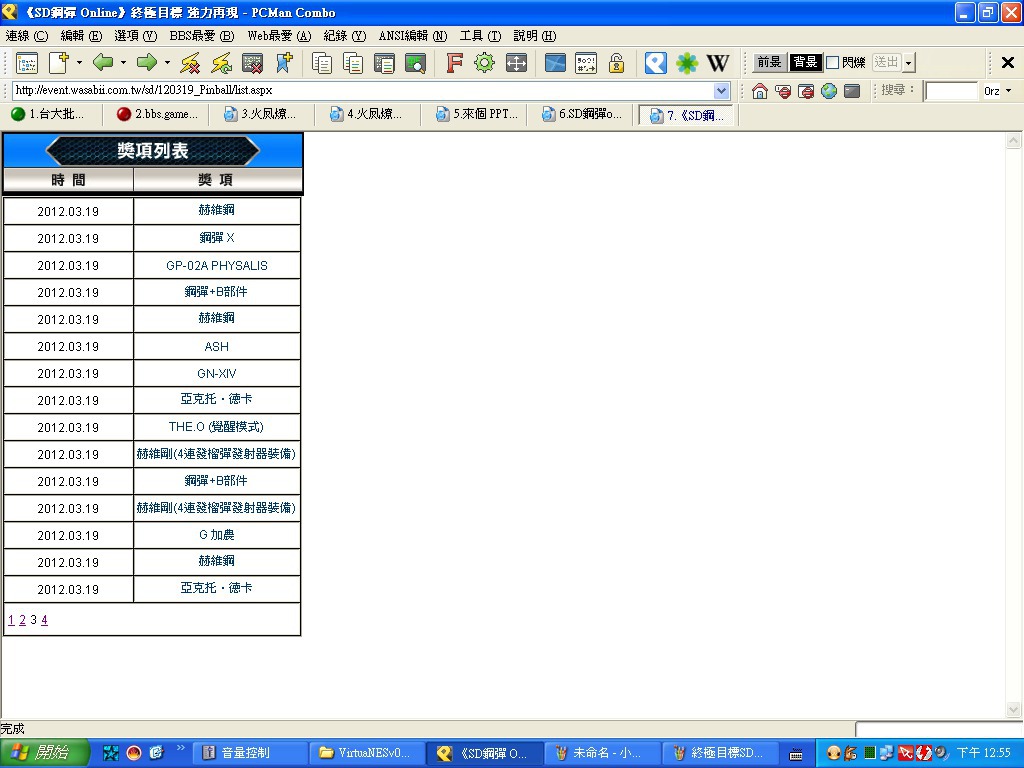
Task: Go to page 4 of prize list
Action: click(x=44, y=620)
